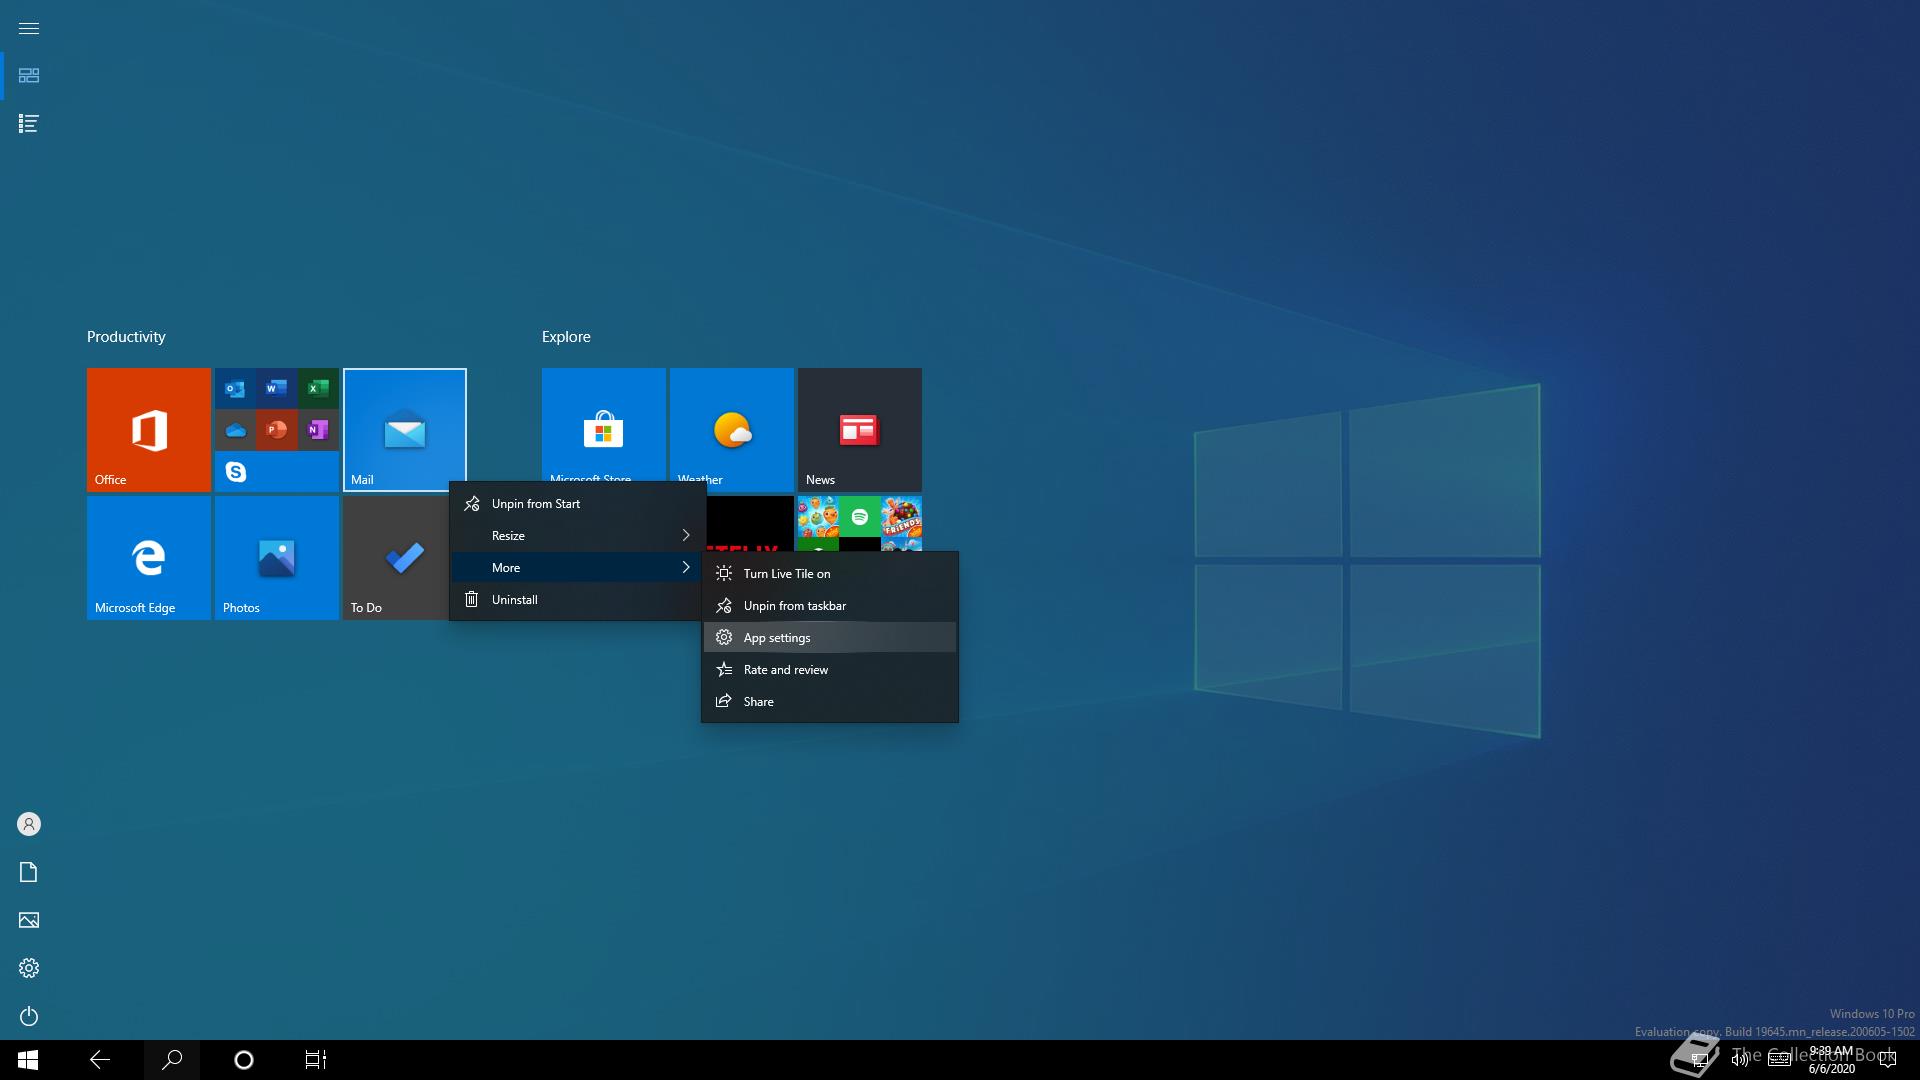Expand the Resize submenu

click(x=577, y=536)
